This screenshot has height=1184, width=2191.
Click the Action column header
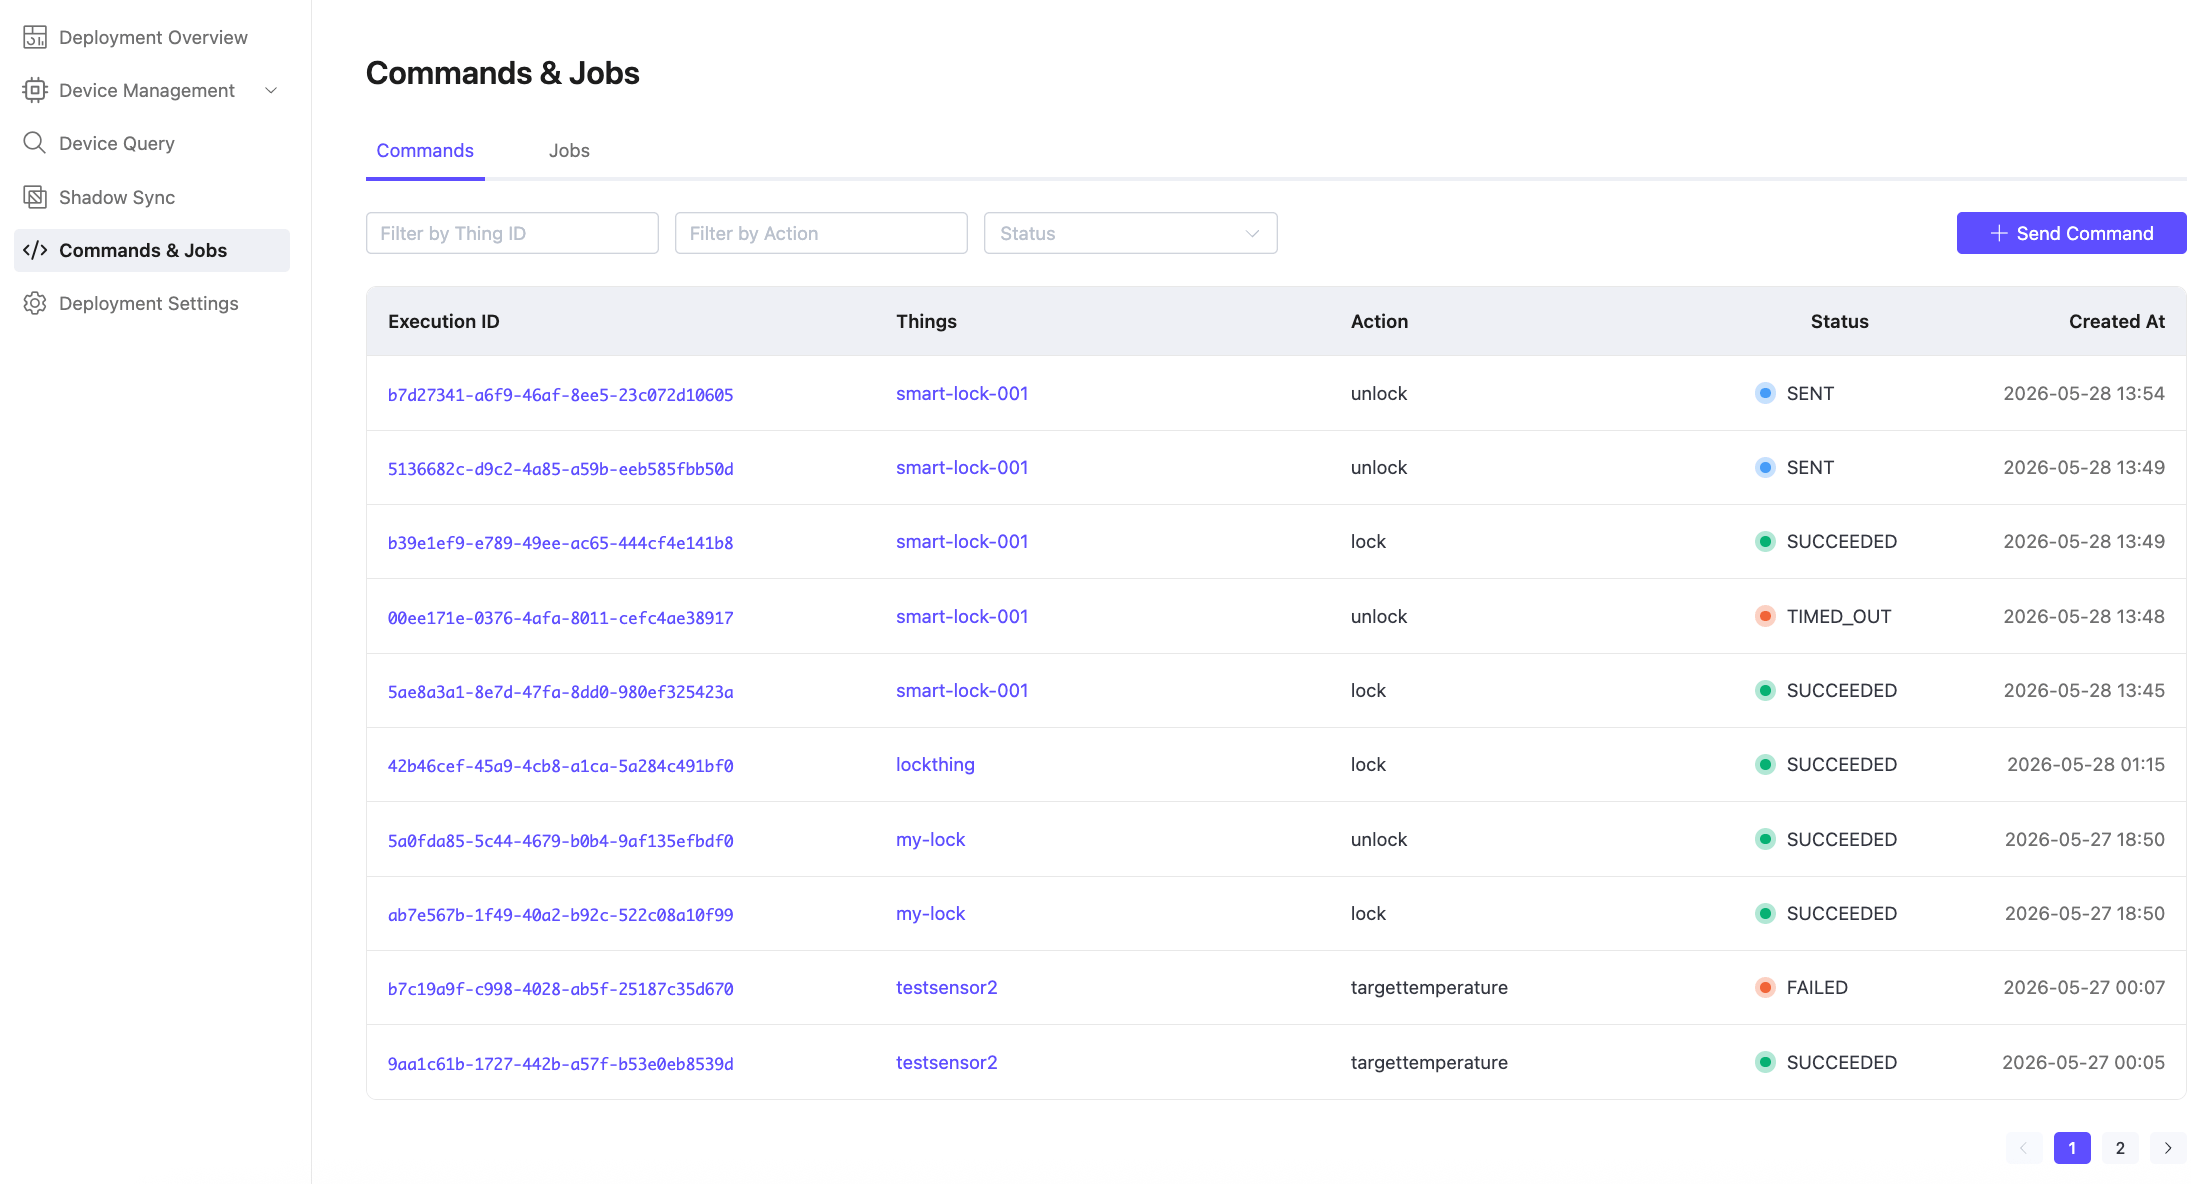coord(1379,321)
